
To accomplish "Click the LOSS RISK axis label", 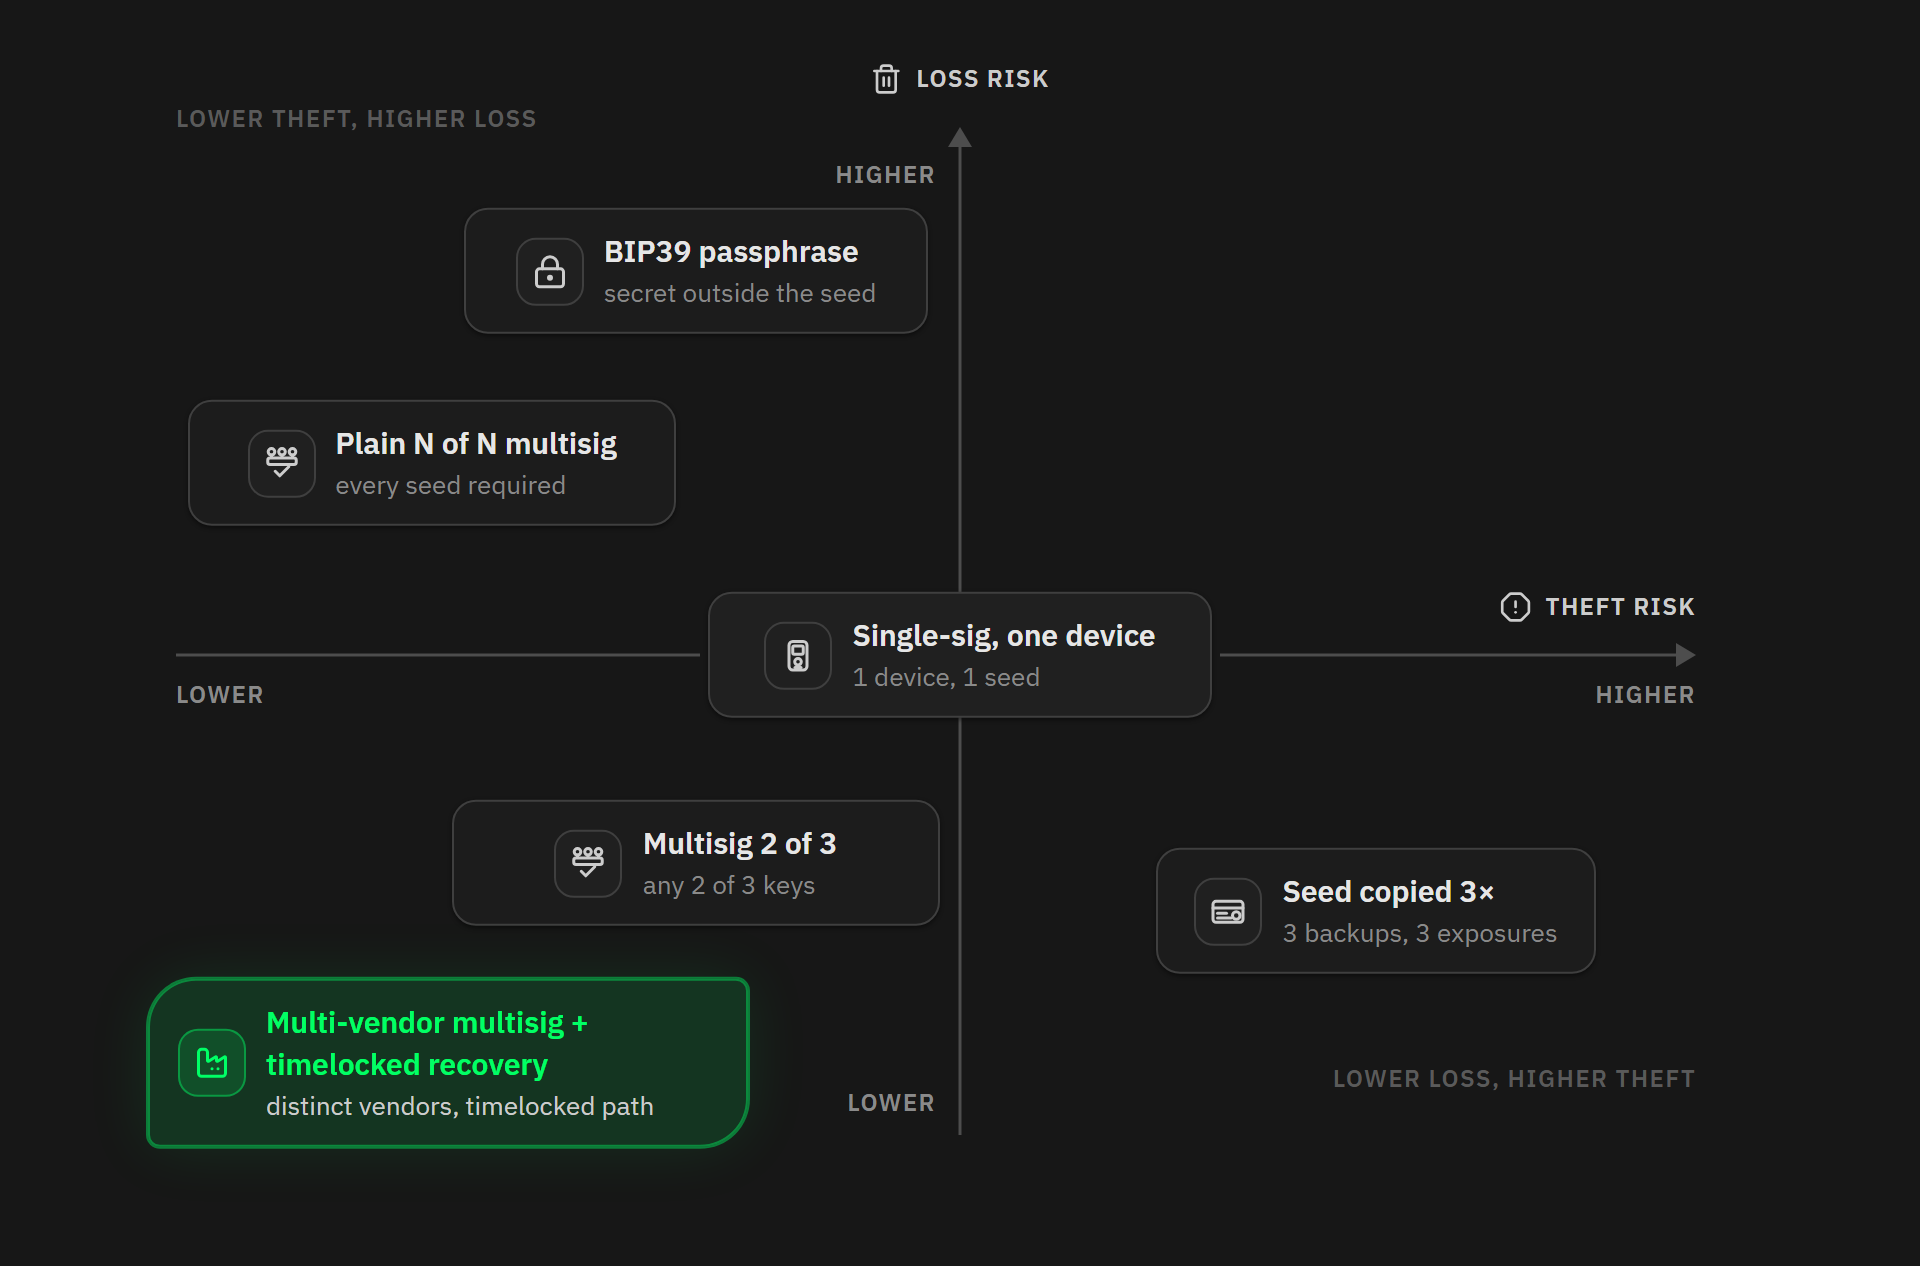I will 982,79.
